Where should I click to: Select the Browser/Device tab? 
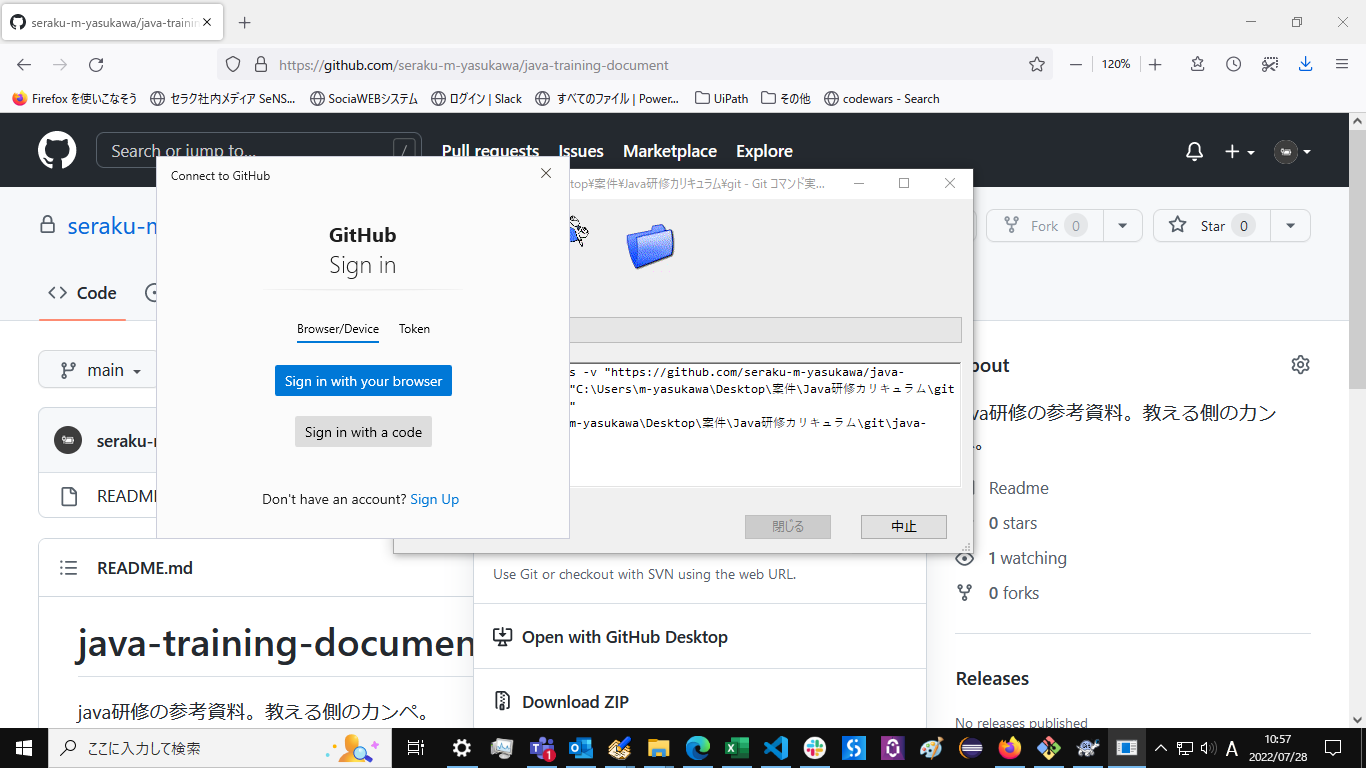(x=338, y=329)
